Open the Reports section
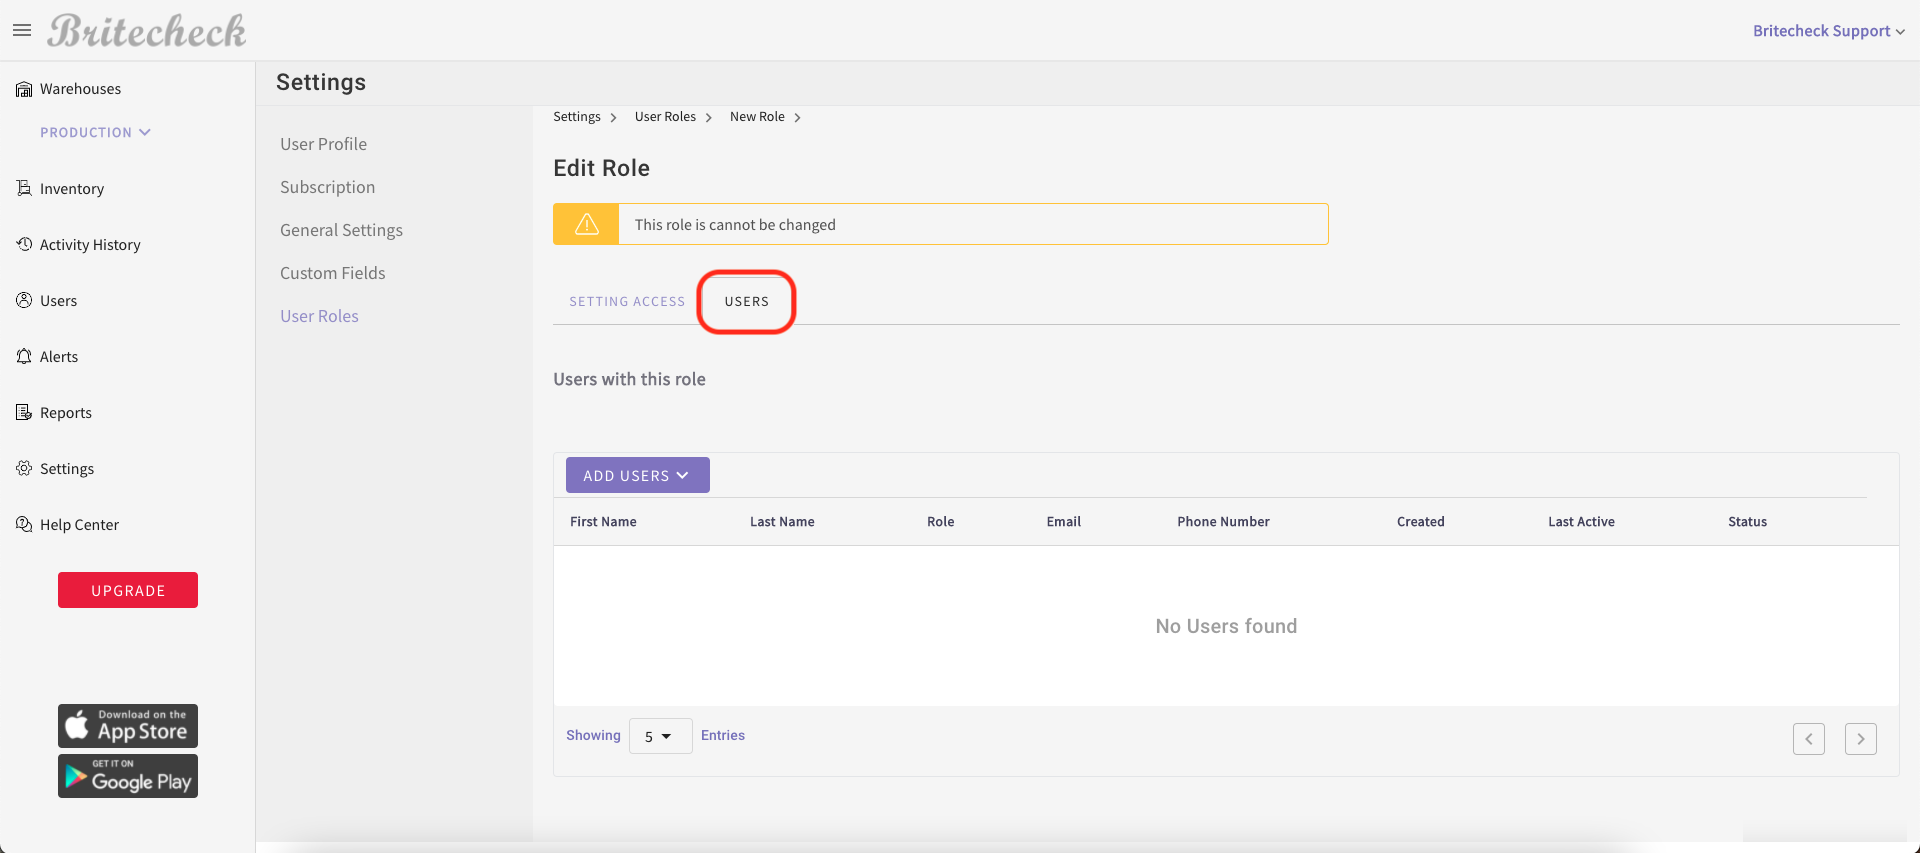Image resolution: width=1920 pixels, height=853 pixels. [65, 413]
